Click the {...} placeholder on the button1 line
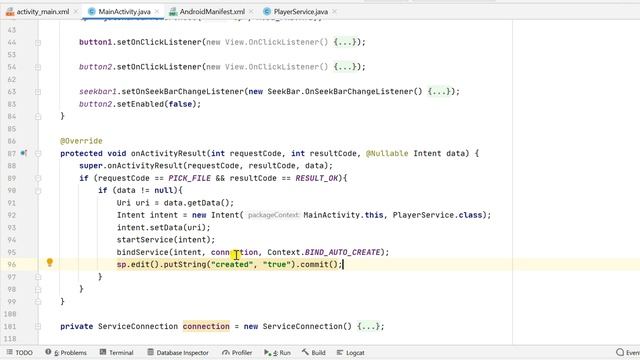 click(x=345, y=42)
